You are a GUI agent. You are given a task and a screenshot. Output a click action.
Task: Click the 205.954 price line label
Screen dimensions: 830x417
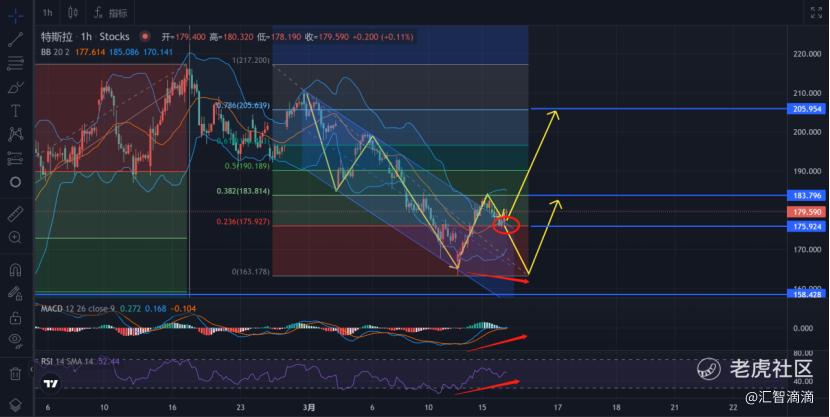click(807, 109)
